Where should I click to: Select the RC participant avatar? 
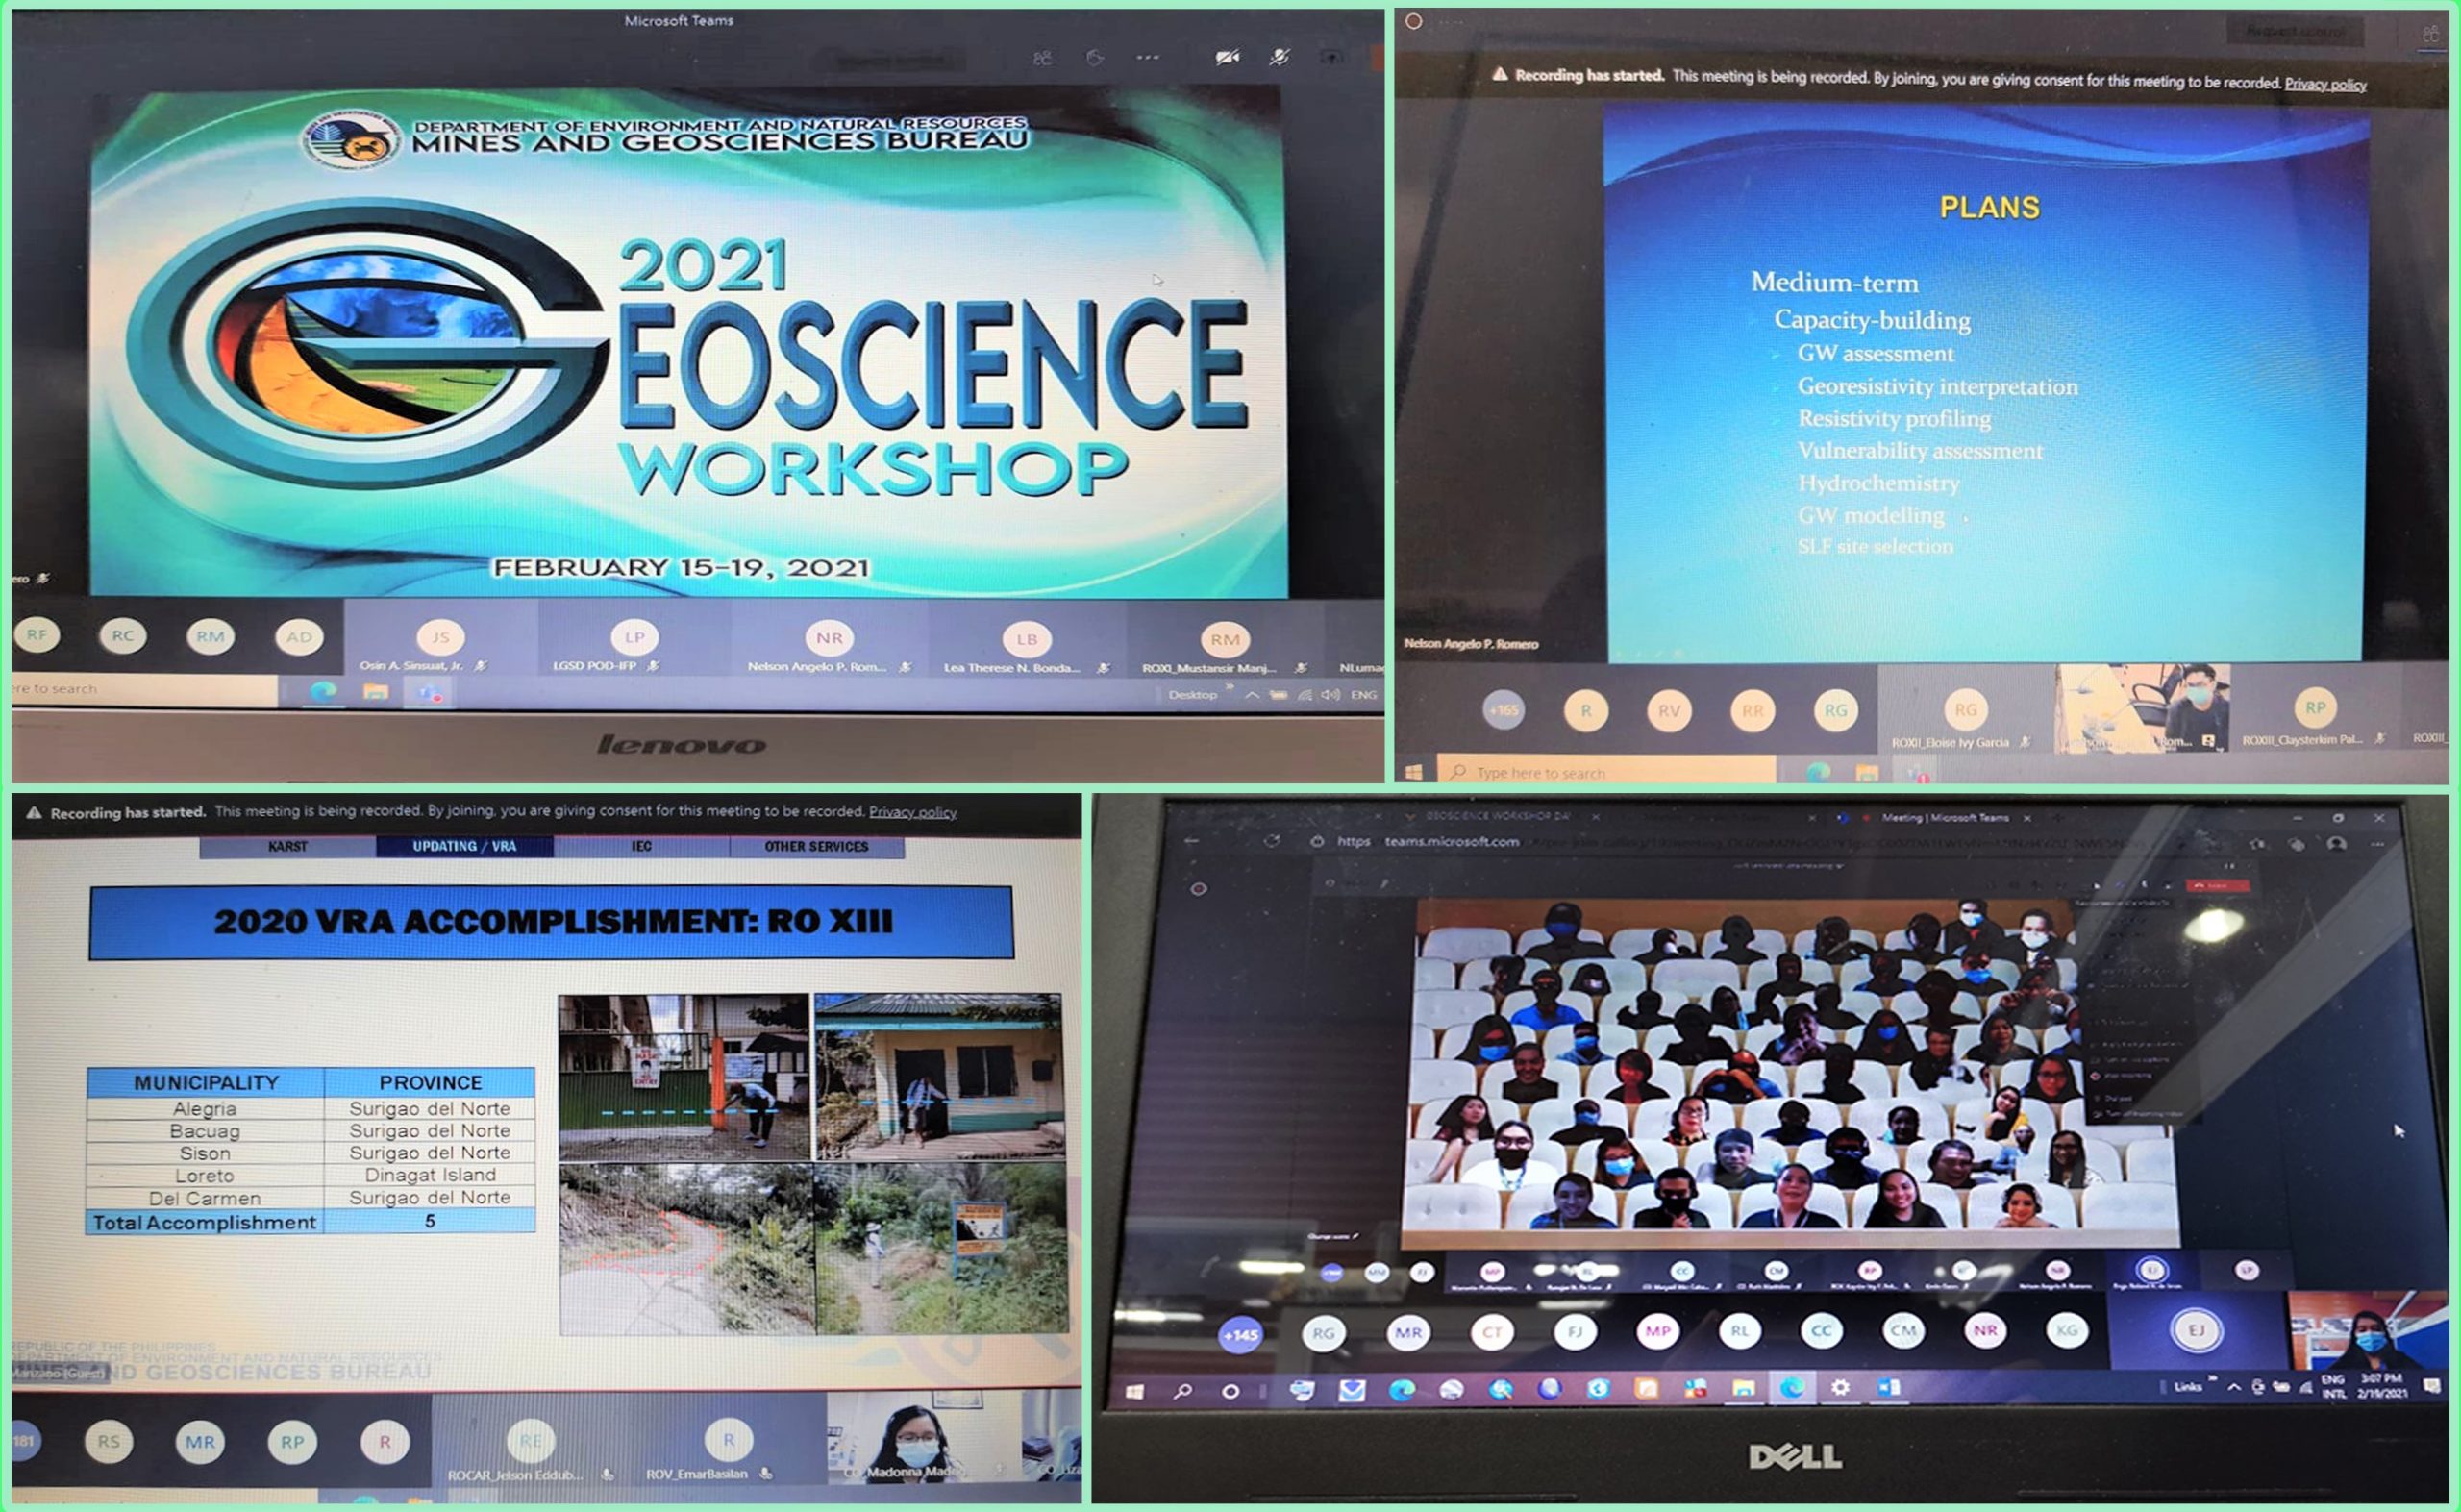click(123, 635)
